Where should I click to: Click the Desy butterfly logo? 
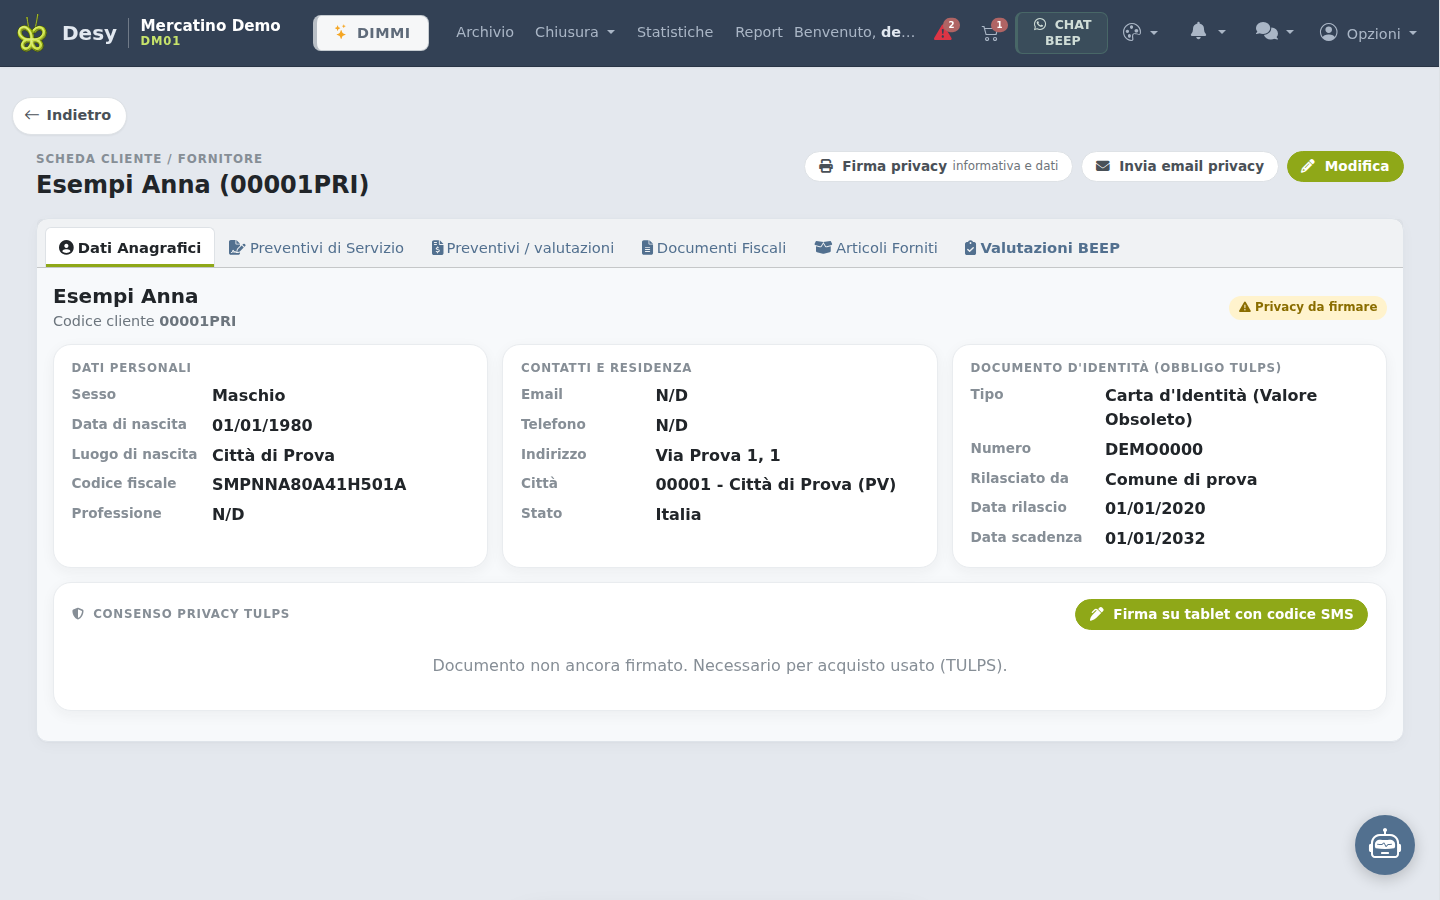tap(32, 34)
